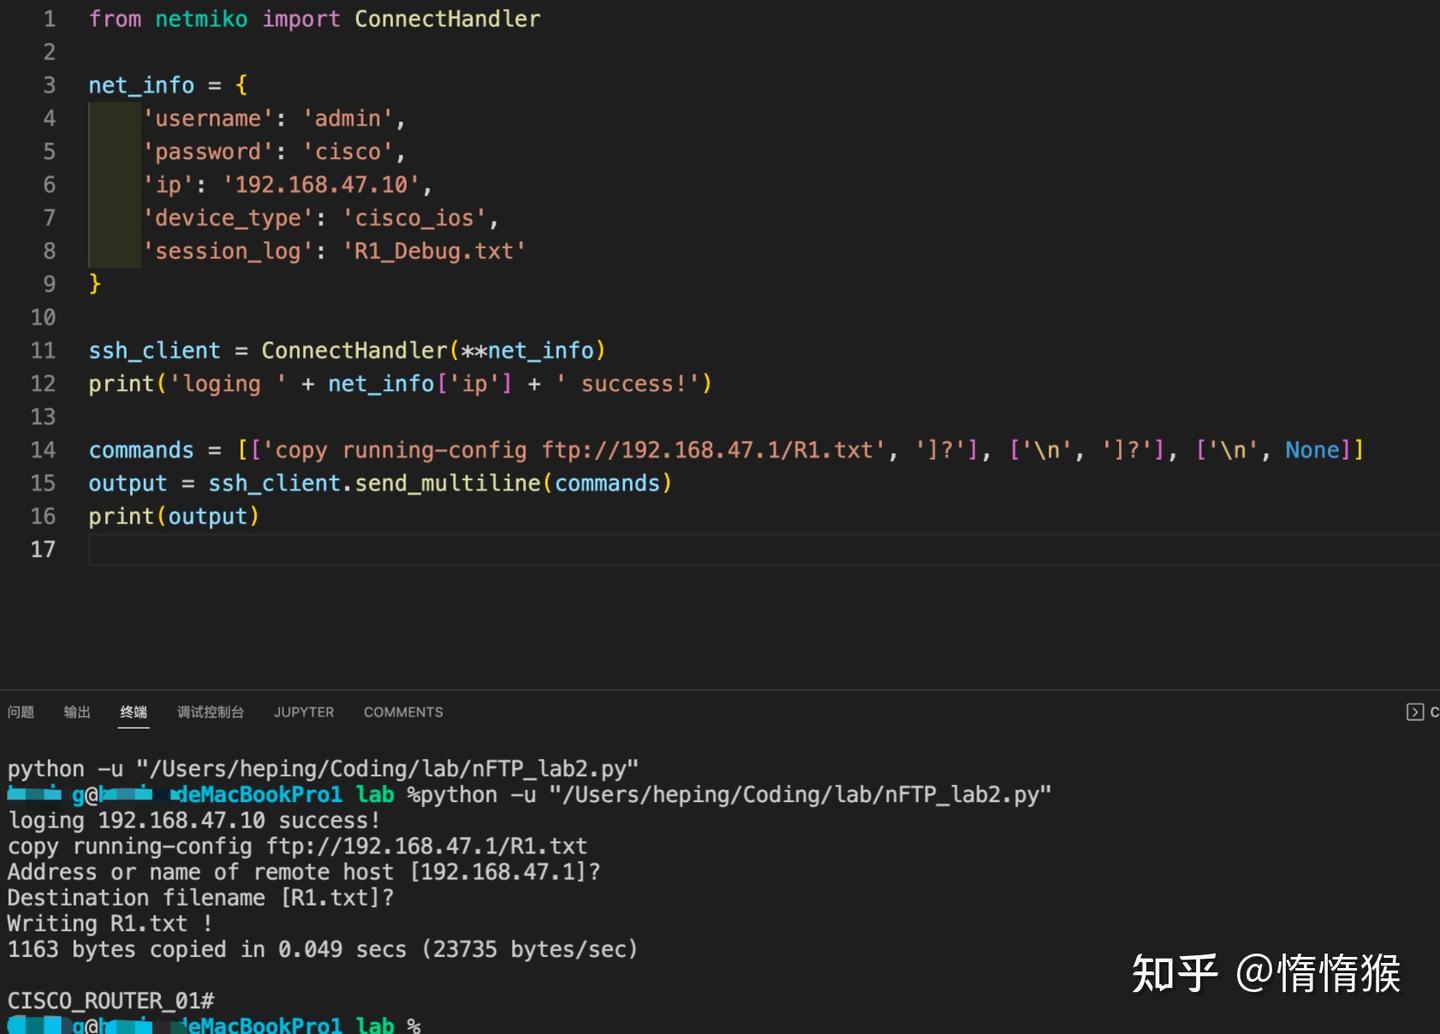The image size is (1440, 1034).
Task: Select the ConnectHandler import on line 1
Action: (x=447, y=18)
